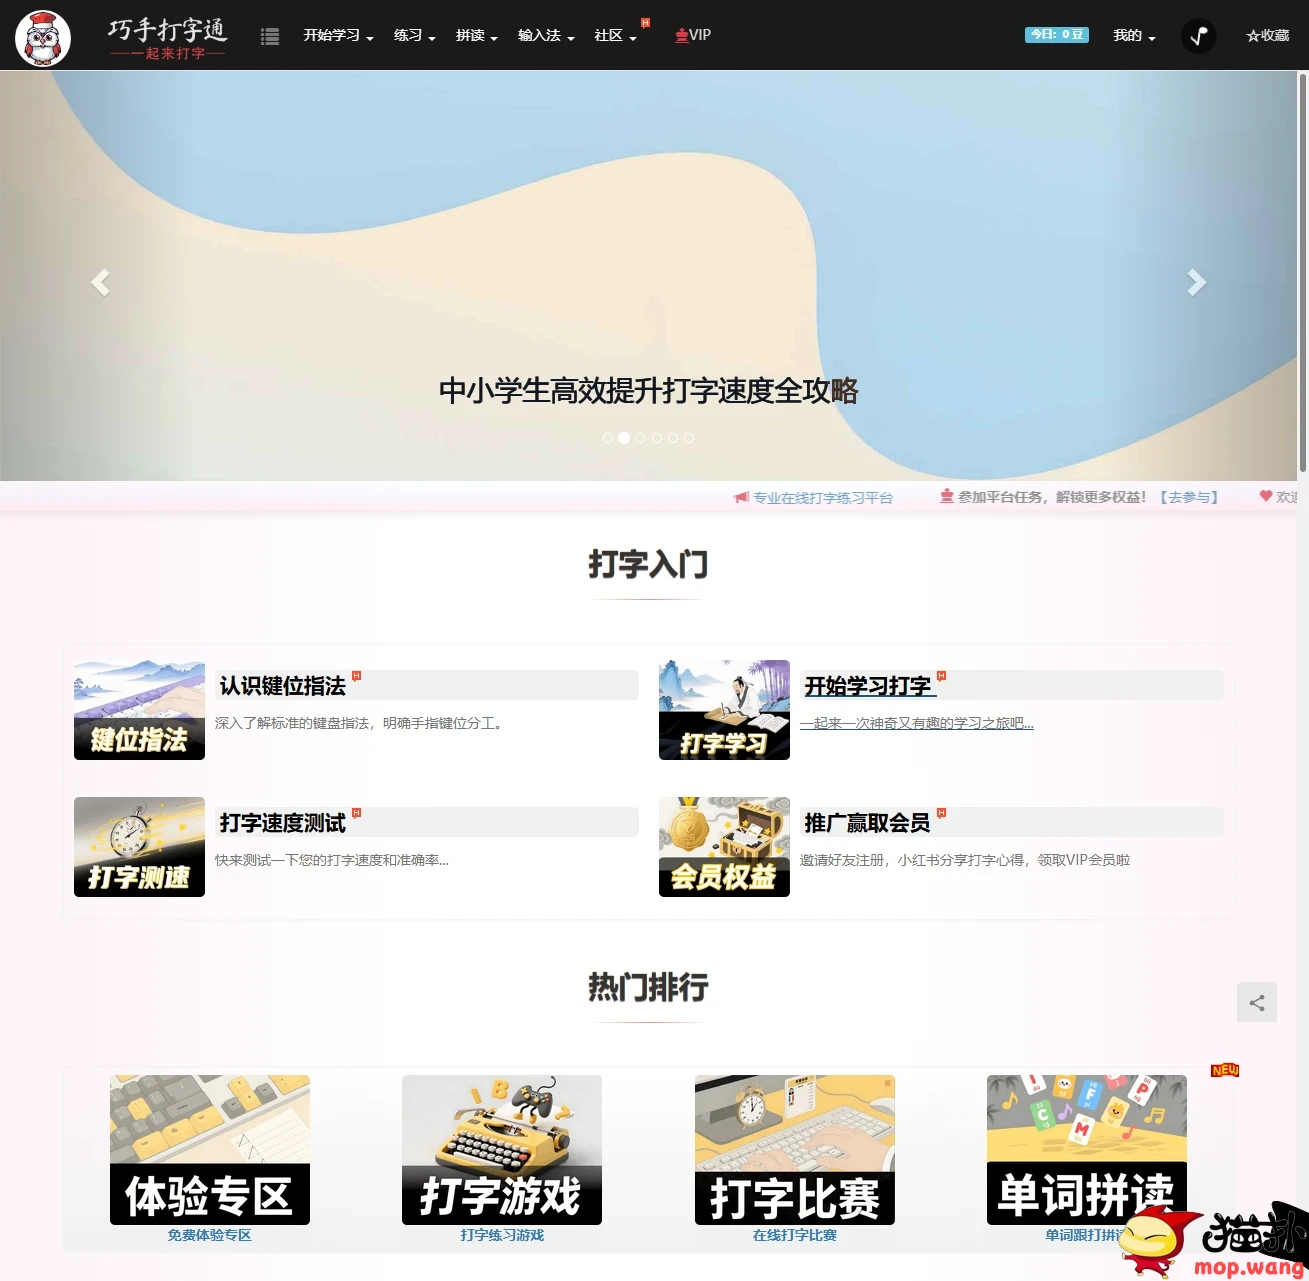The image size is (1309, 1281).
Task: Open the 键位指法 thumbnail icon
Action: [139, 710]
